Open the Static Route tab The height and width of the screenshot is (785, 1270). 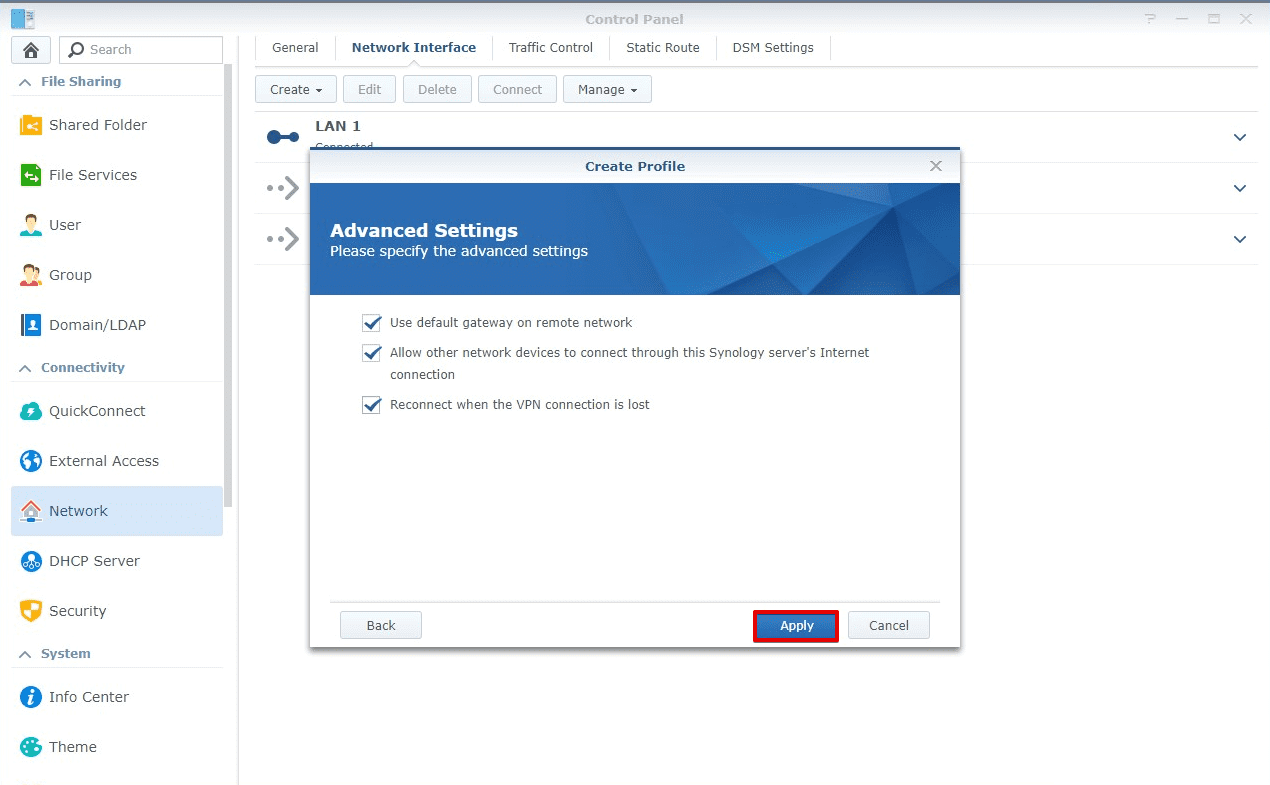tap(662, 47)
